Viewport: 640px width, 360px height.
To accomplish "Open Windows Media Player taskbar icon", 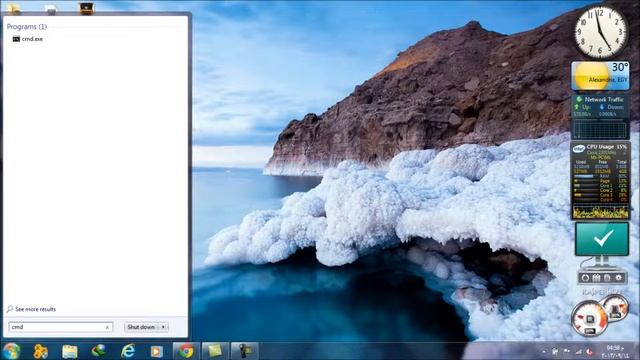I will tap(156, 351).
